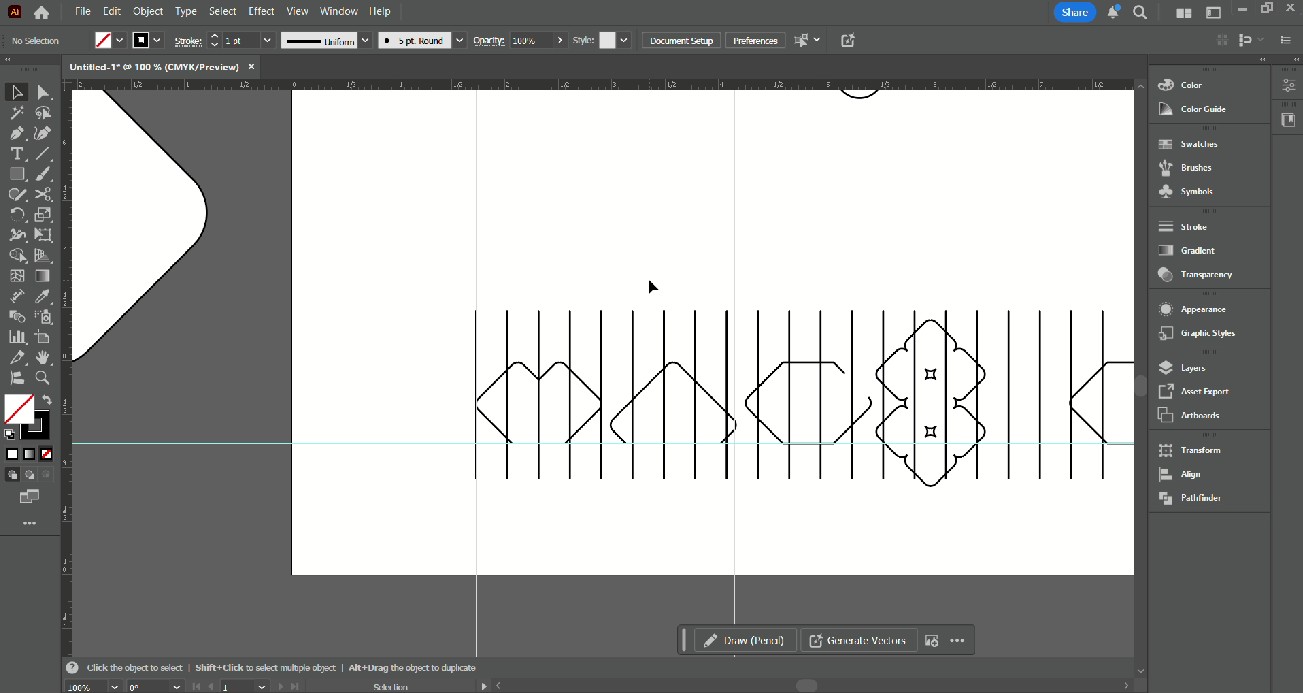Click the Fill swatch in toolbar
The width and height of the screenshot is (1303, 693).
(18, 409)
